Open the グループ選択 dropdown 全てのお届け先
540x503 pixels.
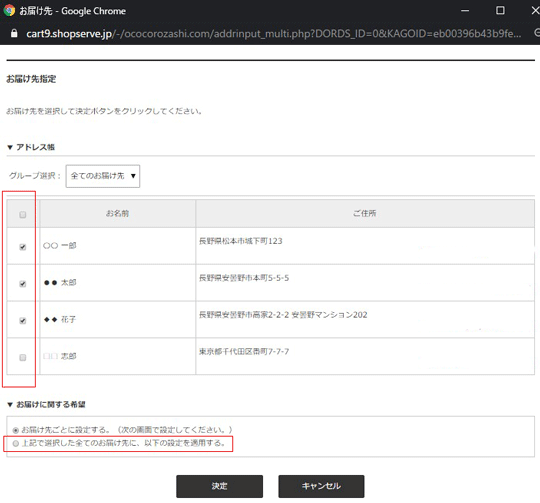point(103,176)
